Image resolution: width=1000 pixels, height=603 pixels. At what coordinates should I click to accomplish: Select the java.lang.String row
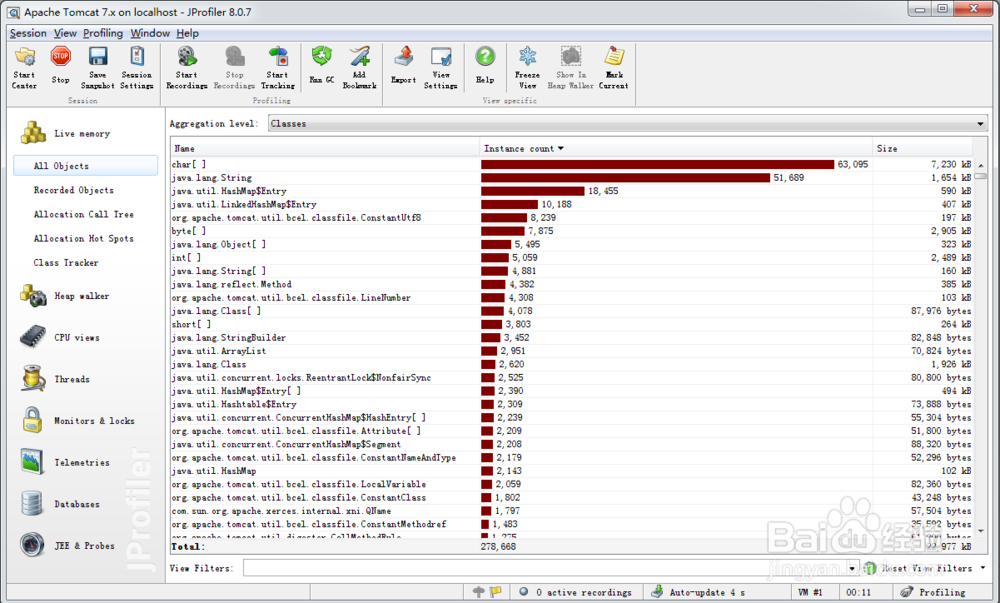(572, 178)
